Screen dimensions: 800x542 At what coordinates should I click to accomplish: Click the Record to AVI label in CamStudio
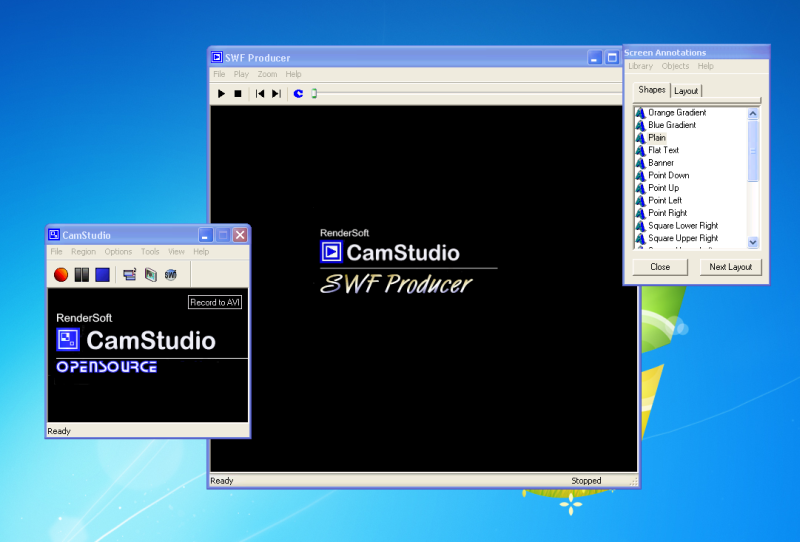pos(215,302)
